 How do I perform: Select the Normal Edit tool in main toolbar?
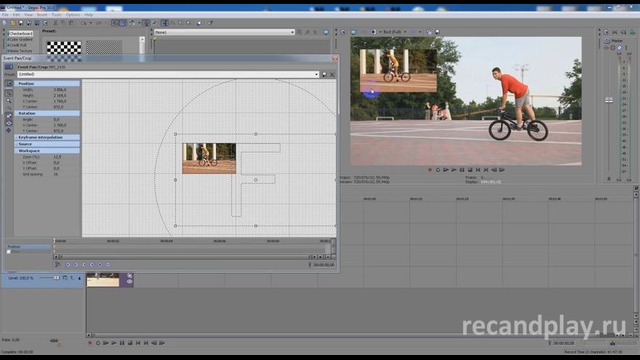point(164,23)
